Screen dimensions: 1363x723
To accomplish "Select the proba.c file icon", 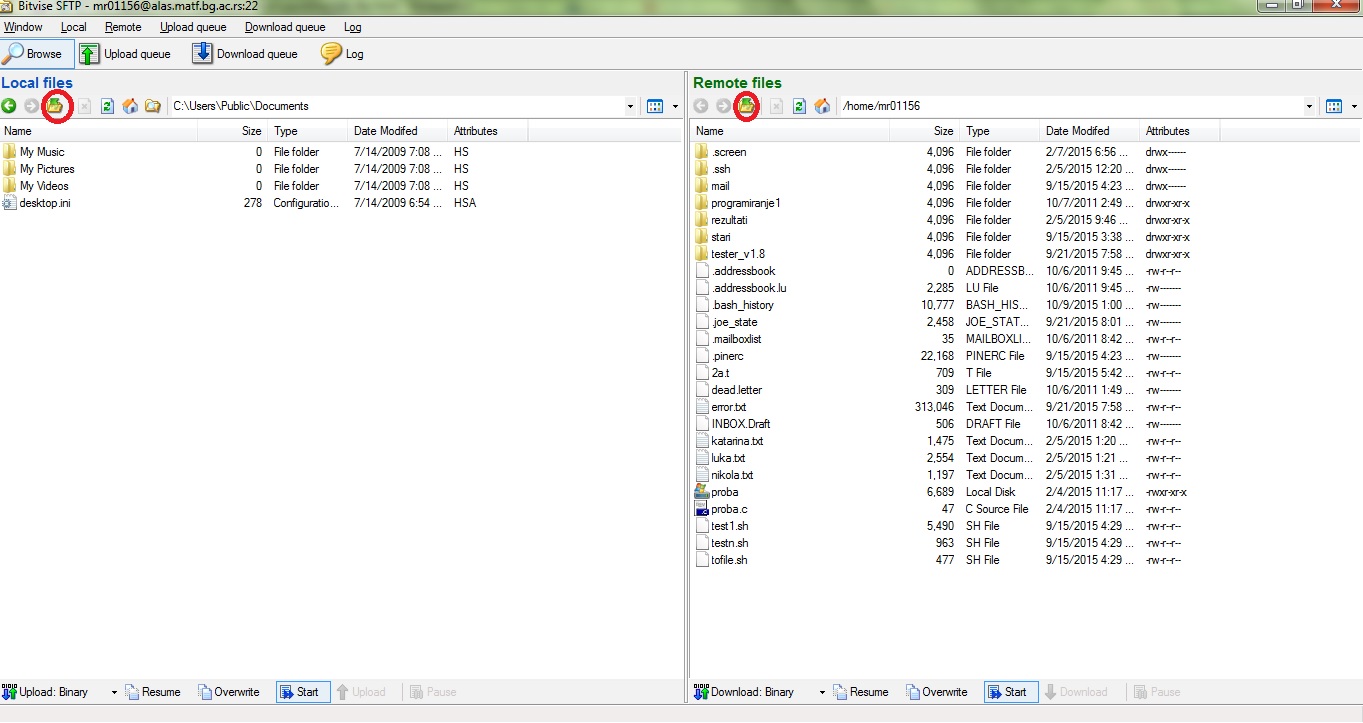I will point(702,509).
